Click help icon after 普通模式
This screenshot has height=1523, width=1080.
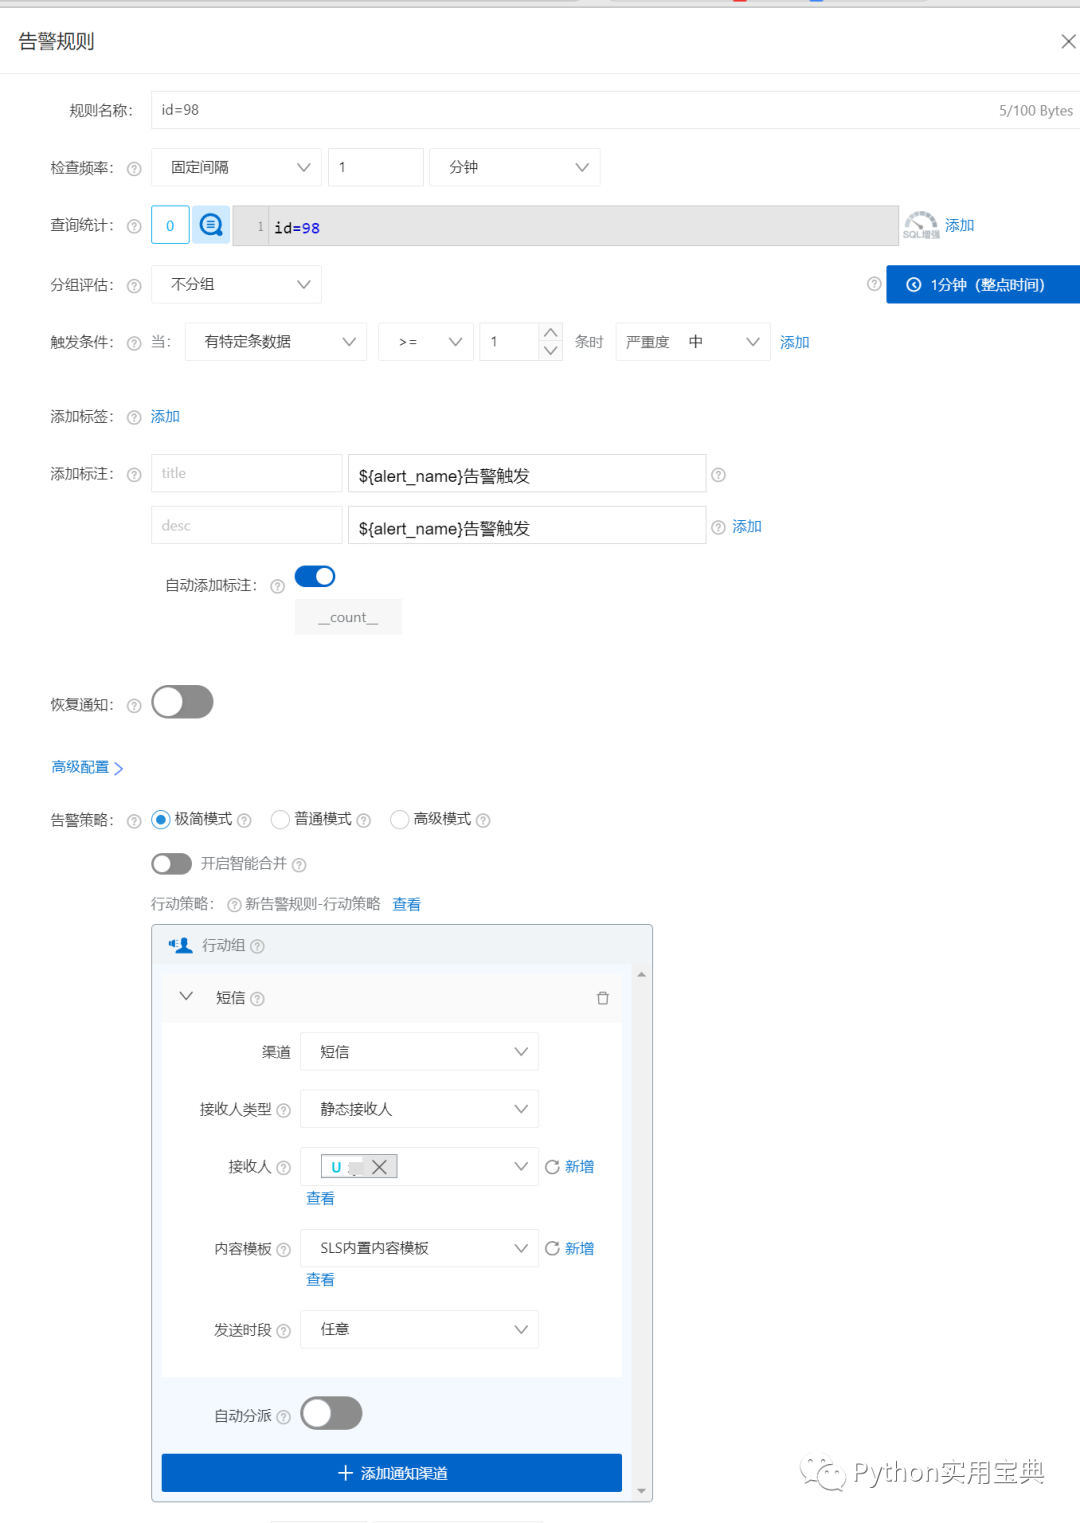coord(364,821)
